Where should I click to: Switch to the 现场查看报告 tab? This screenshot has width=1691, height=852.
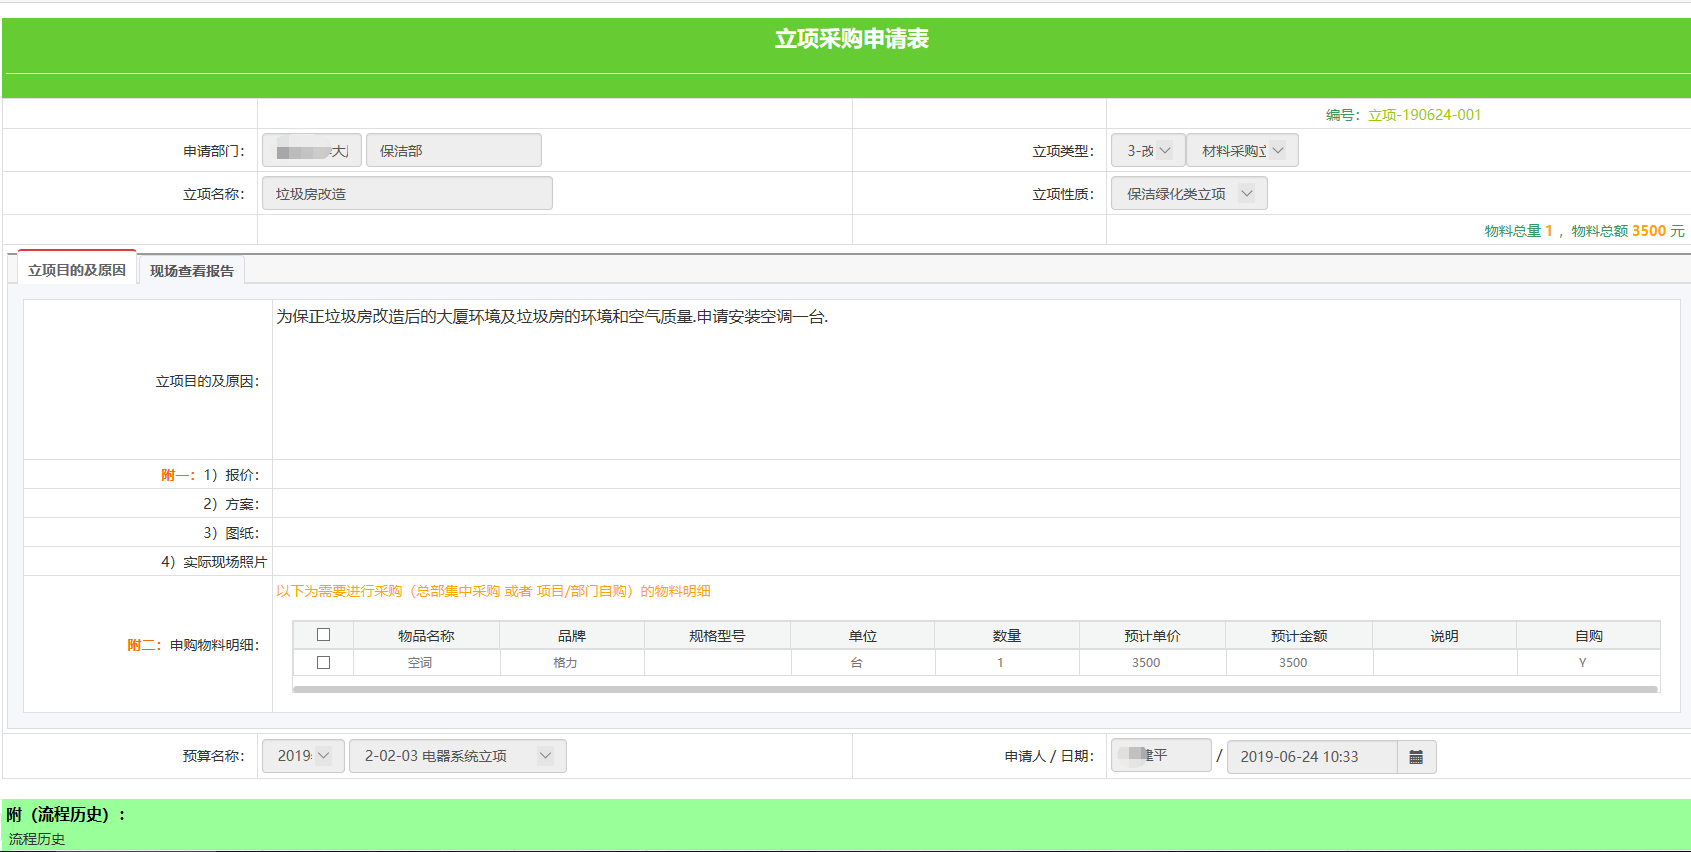191,271
